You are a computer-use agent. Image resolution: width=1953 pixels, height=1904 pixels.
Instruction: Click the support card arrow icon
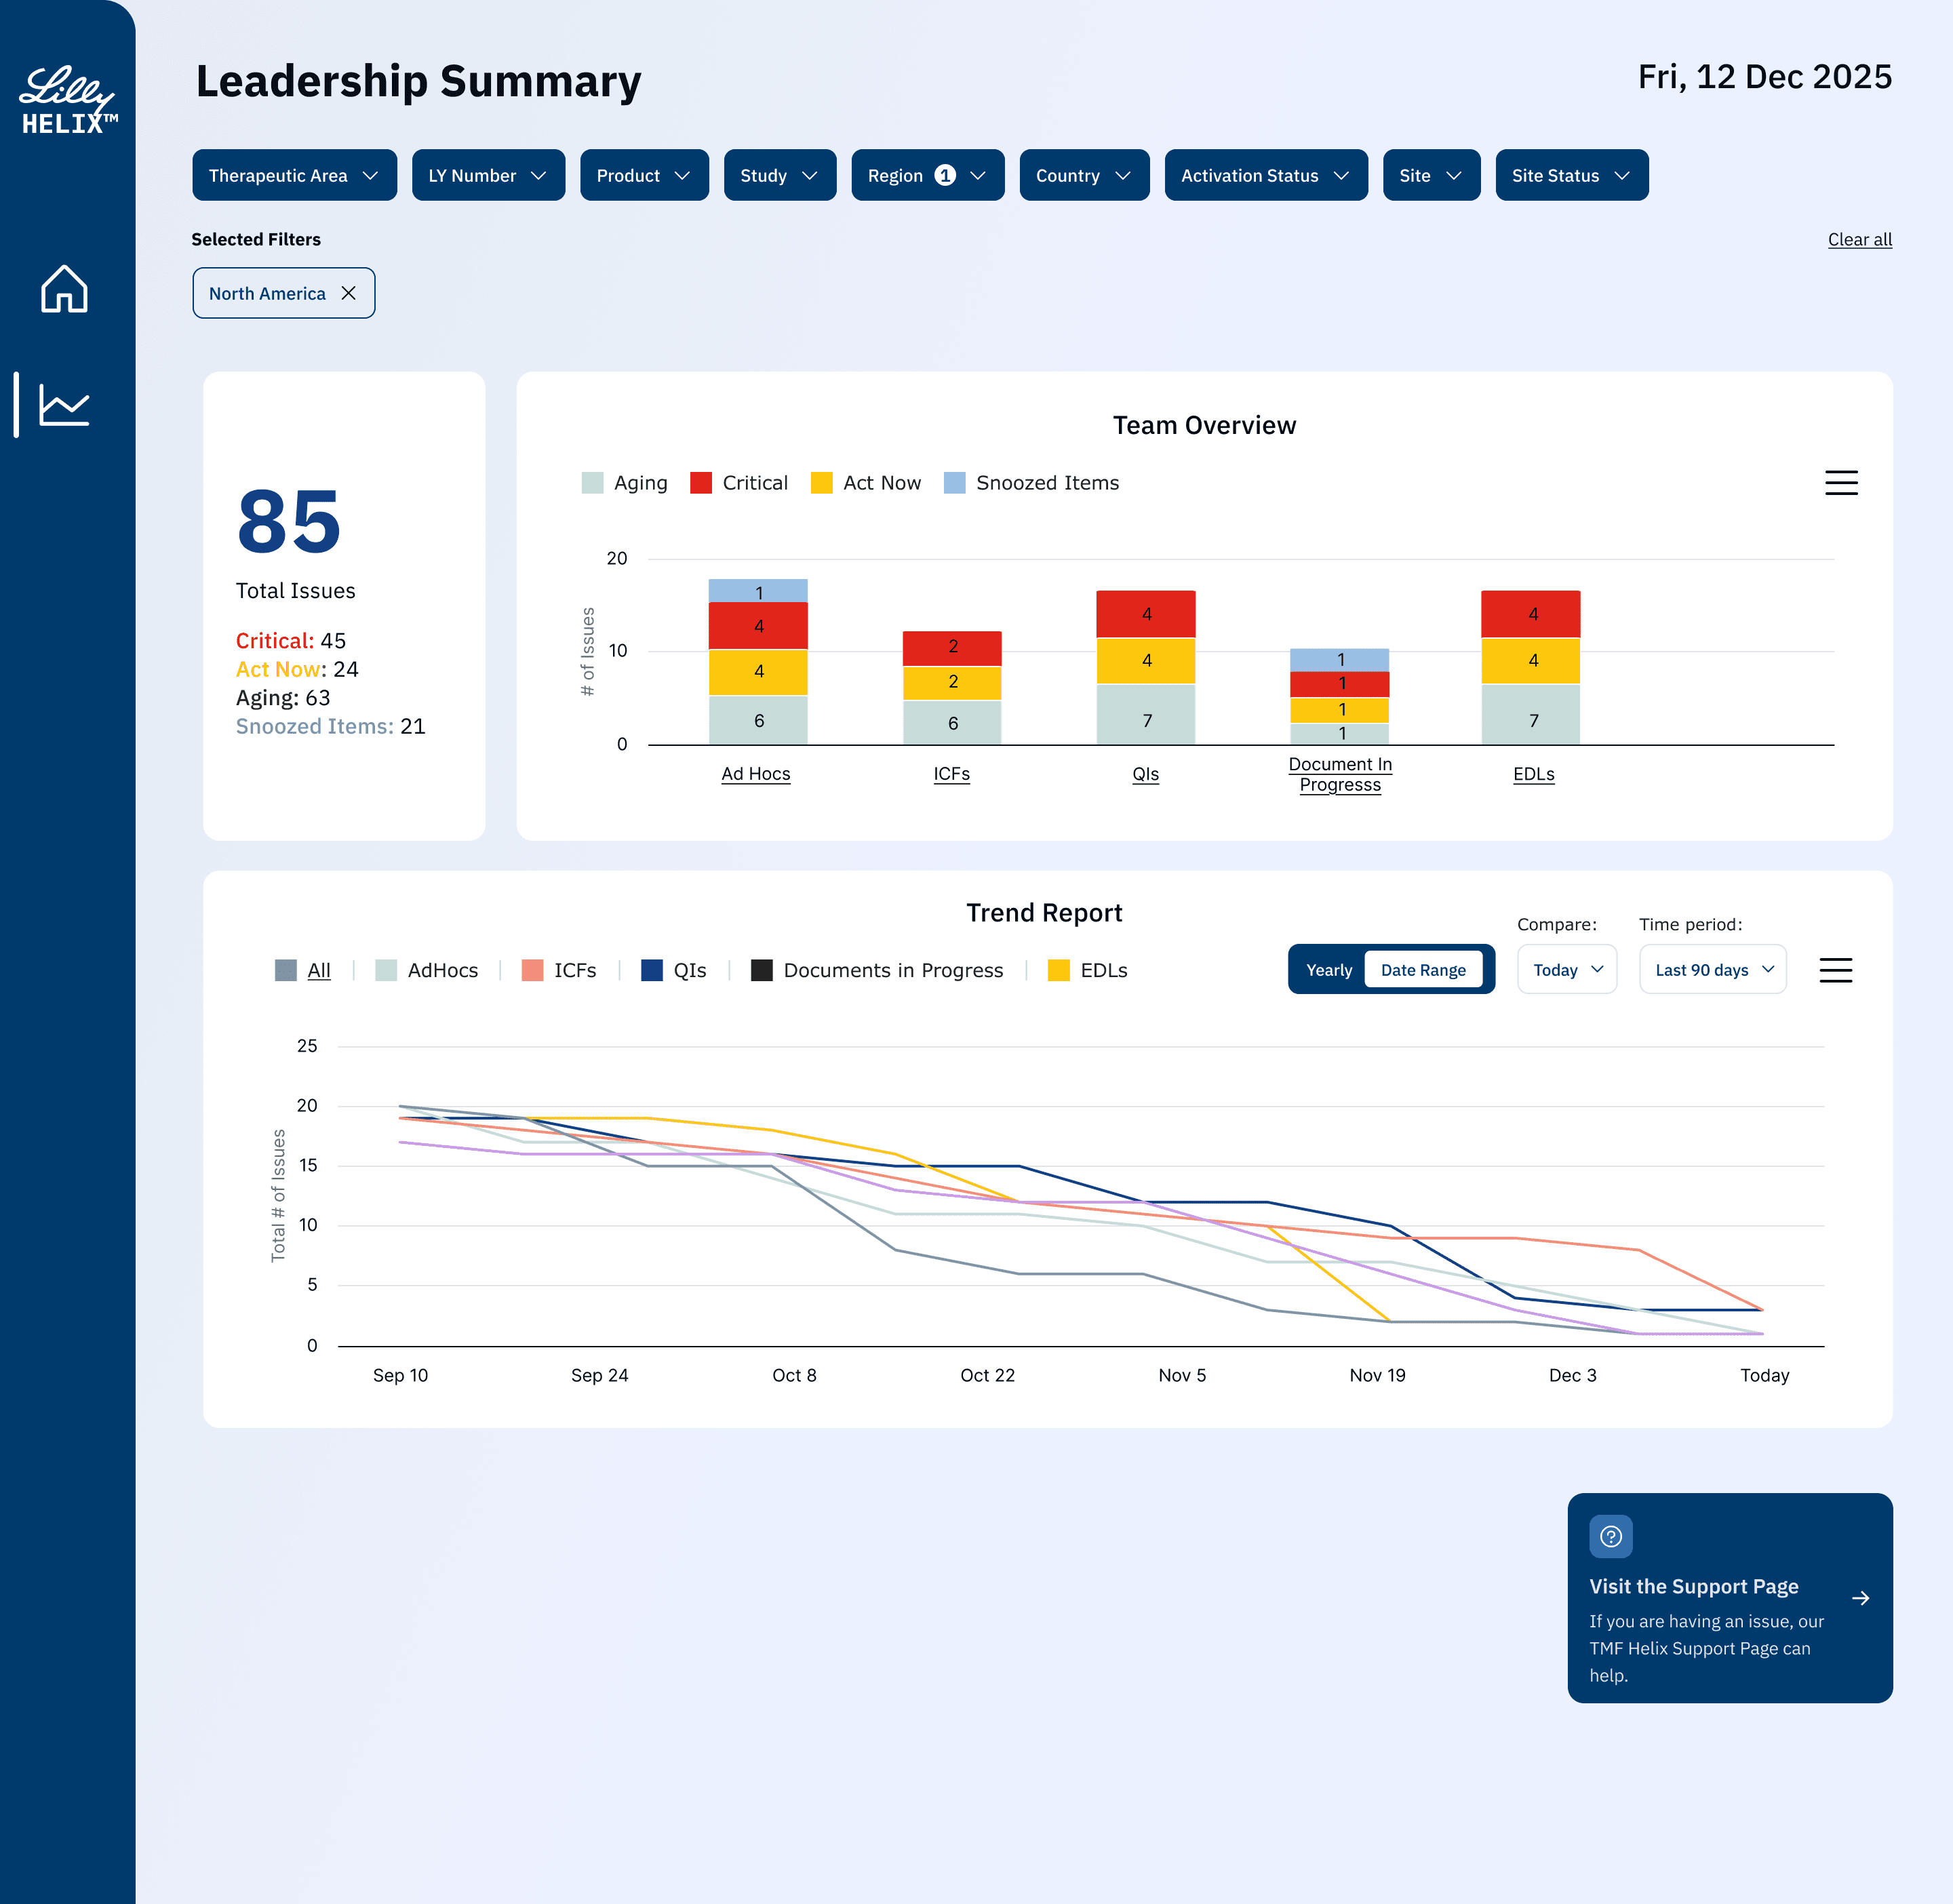tap(1860, 1598)
